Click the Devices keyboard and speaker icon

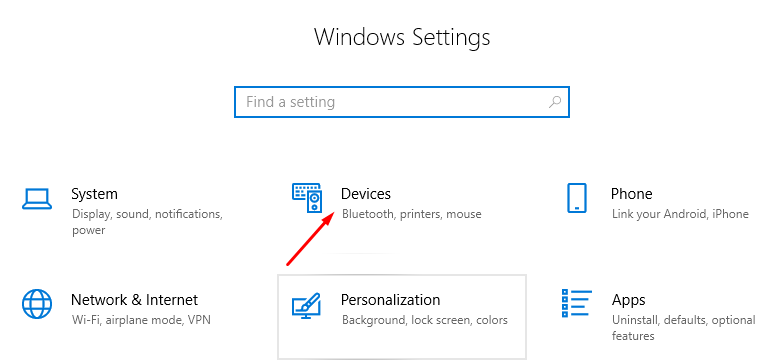point(307,198)
